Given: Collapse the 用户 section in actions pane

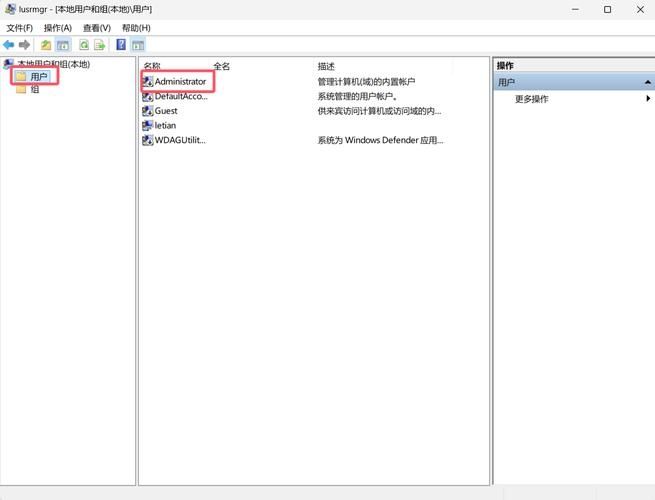Looking at the screenshot, I should pyautogui.click(x=647, y=82).
